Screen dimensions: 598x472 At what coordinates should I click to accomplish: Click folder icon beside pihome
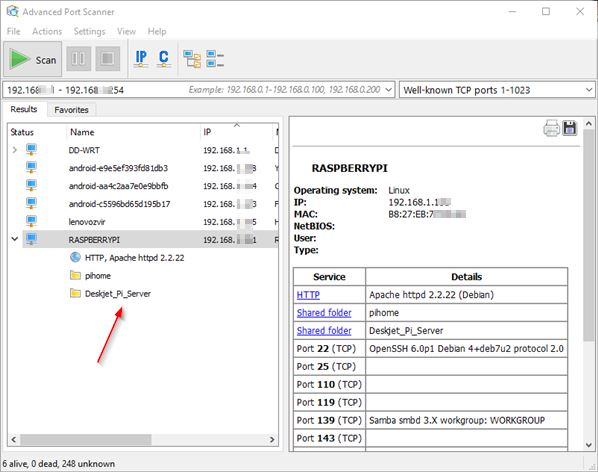(x=76, y=275)
